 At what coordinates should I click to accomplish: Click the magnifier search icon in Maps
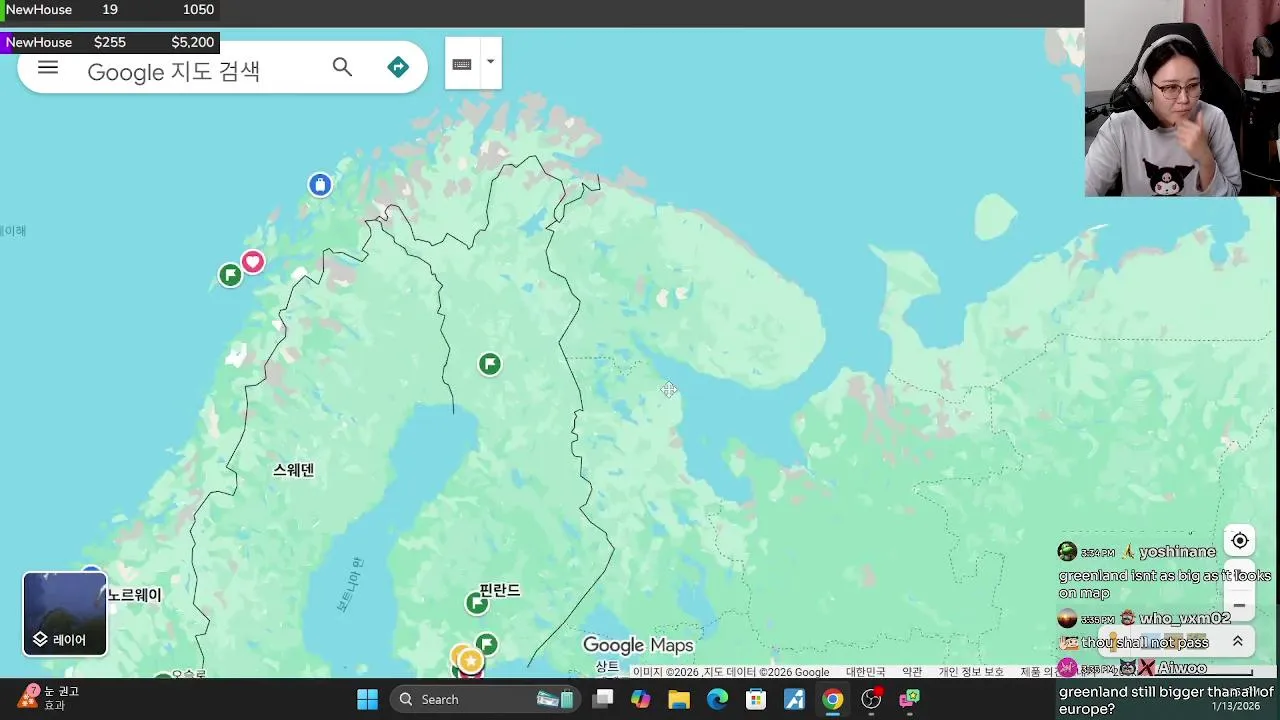(343, 67)
